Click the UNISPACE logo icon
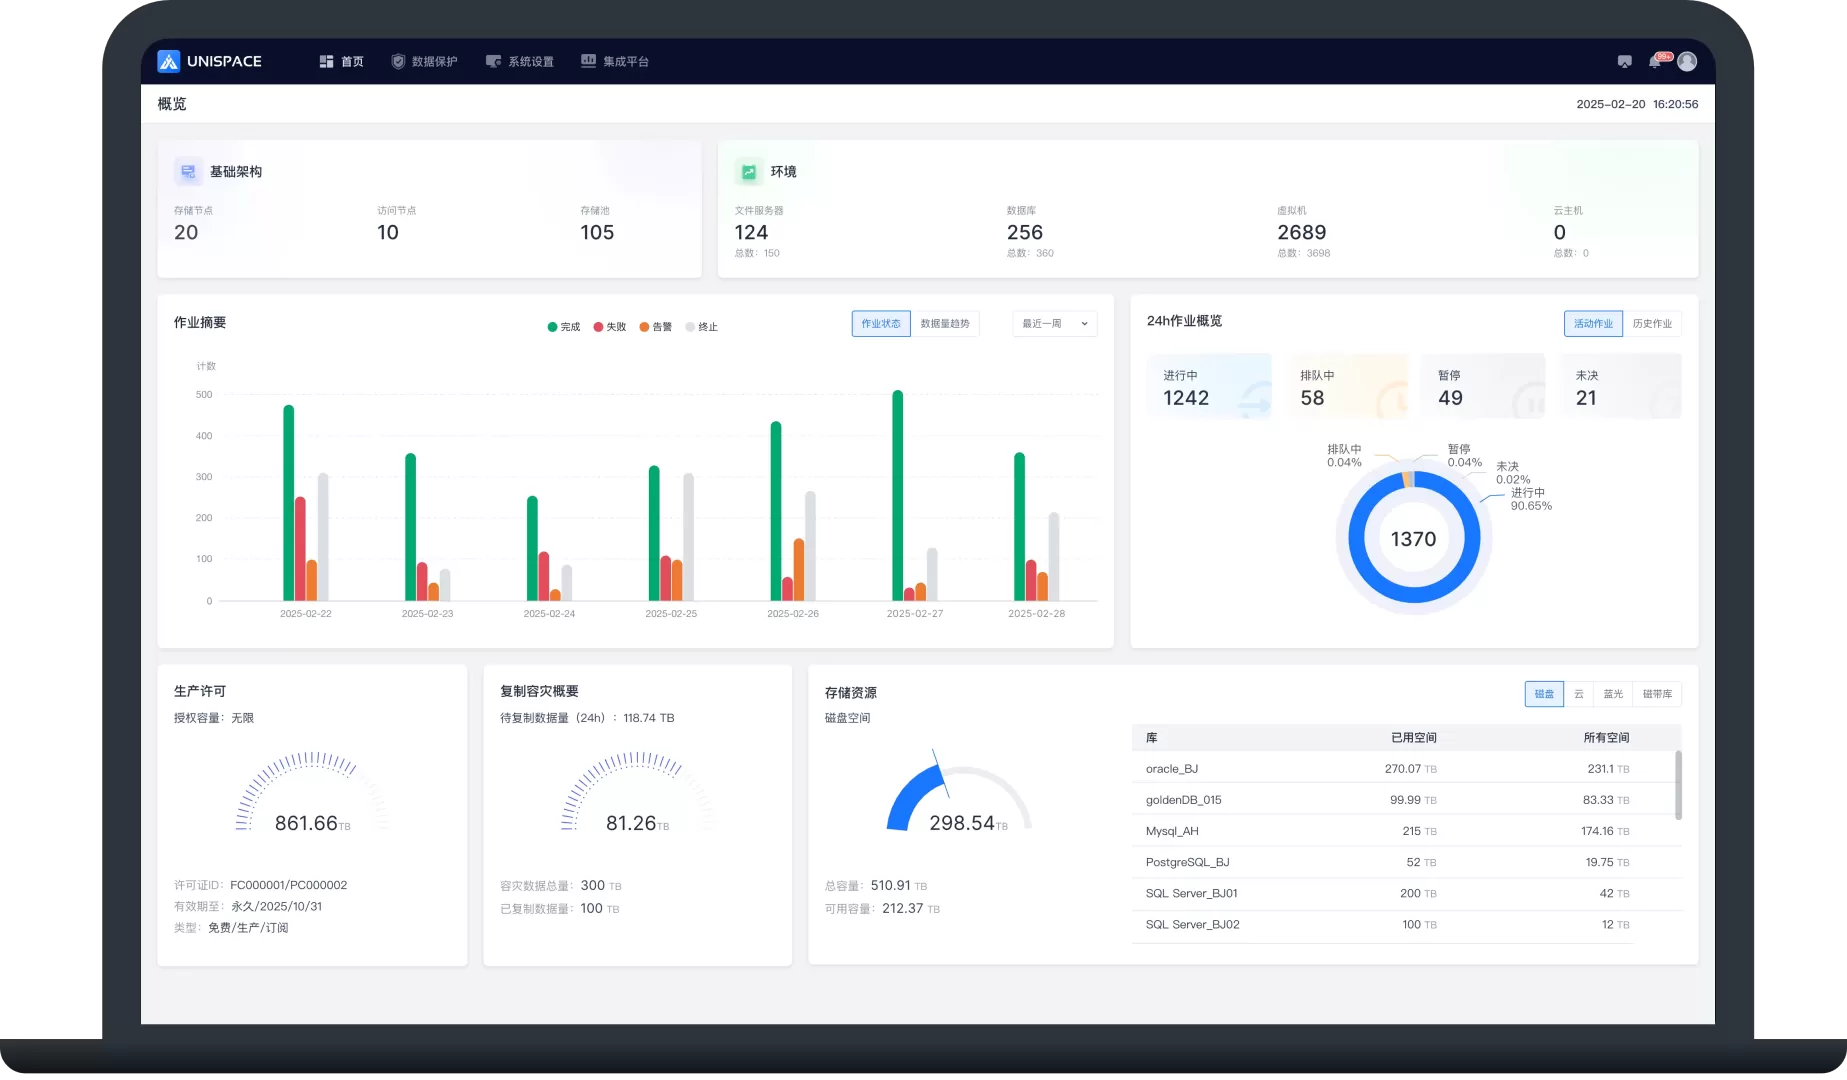 coord(169,61)
